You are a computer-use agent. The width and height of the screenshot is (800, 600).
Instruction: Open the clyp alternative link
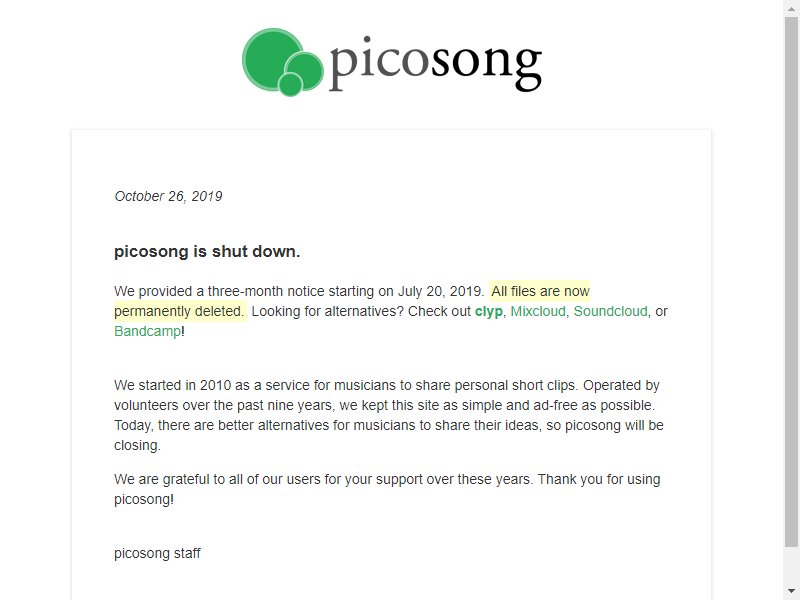(488, 311)
